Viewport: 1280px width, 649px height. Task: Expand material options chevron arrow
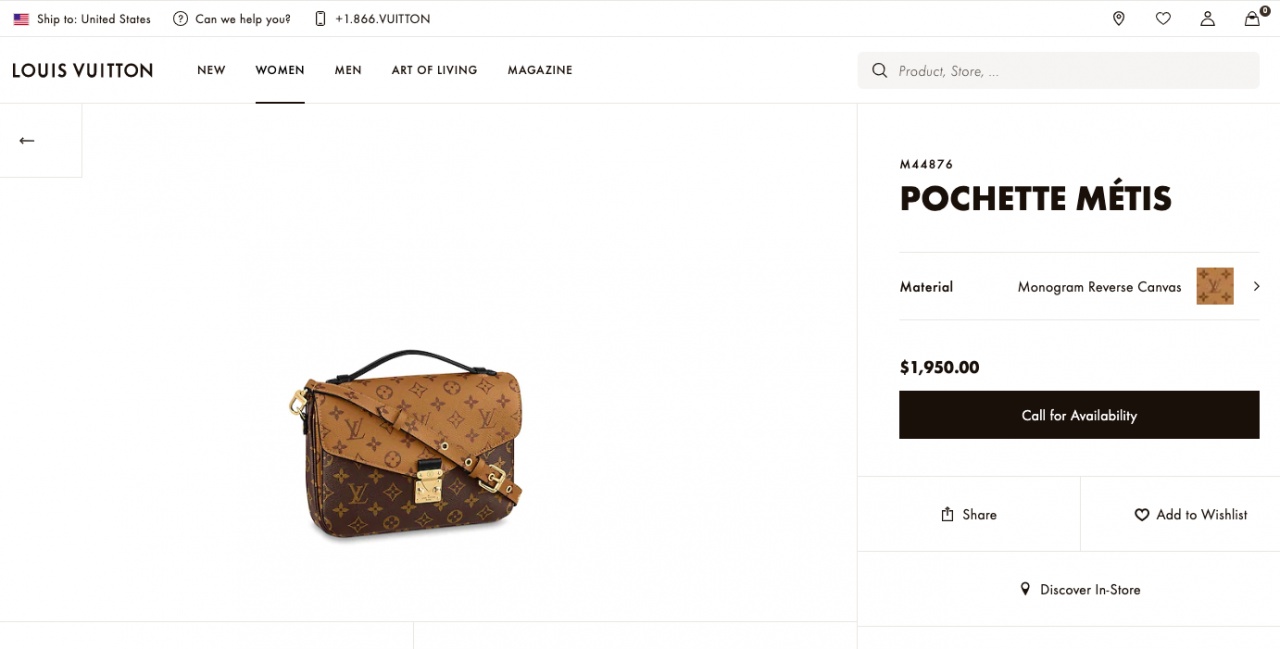tap(1256, 286)
